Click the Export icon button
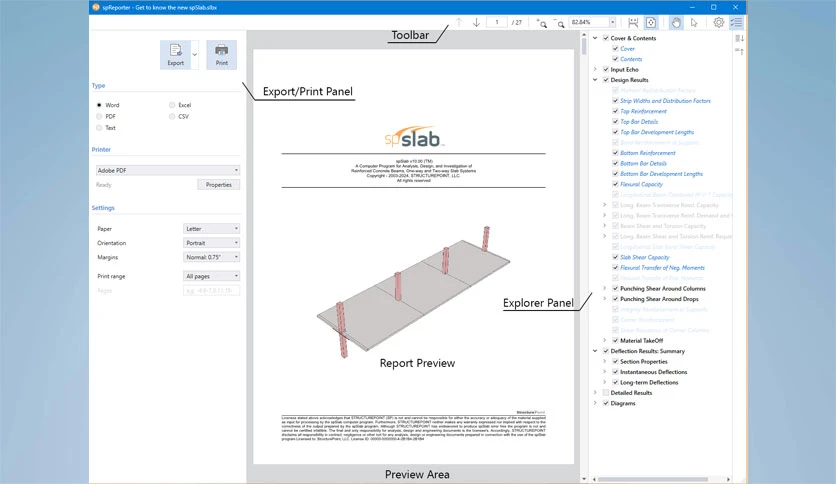This screenshot has height=484, width=836. click(175, 55)
